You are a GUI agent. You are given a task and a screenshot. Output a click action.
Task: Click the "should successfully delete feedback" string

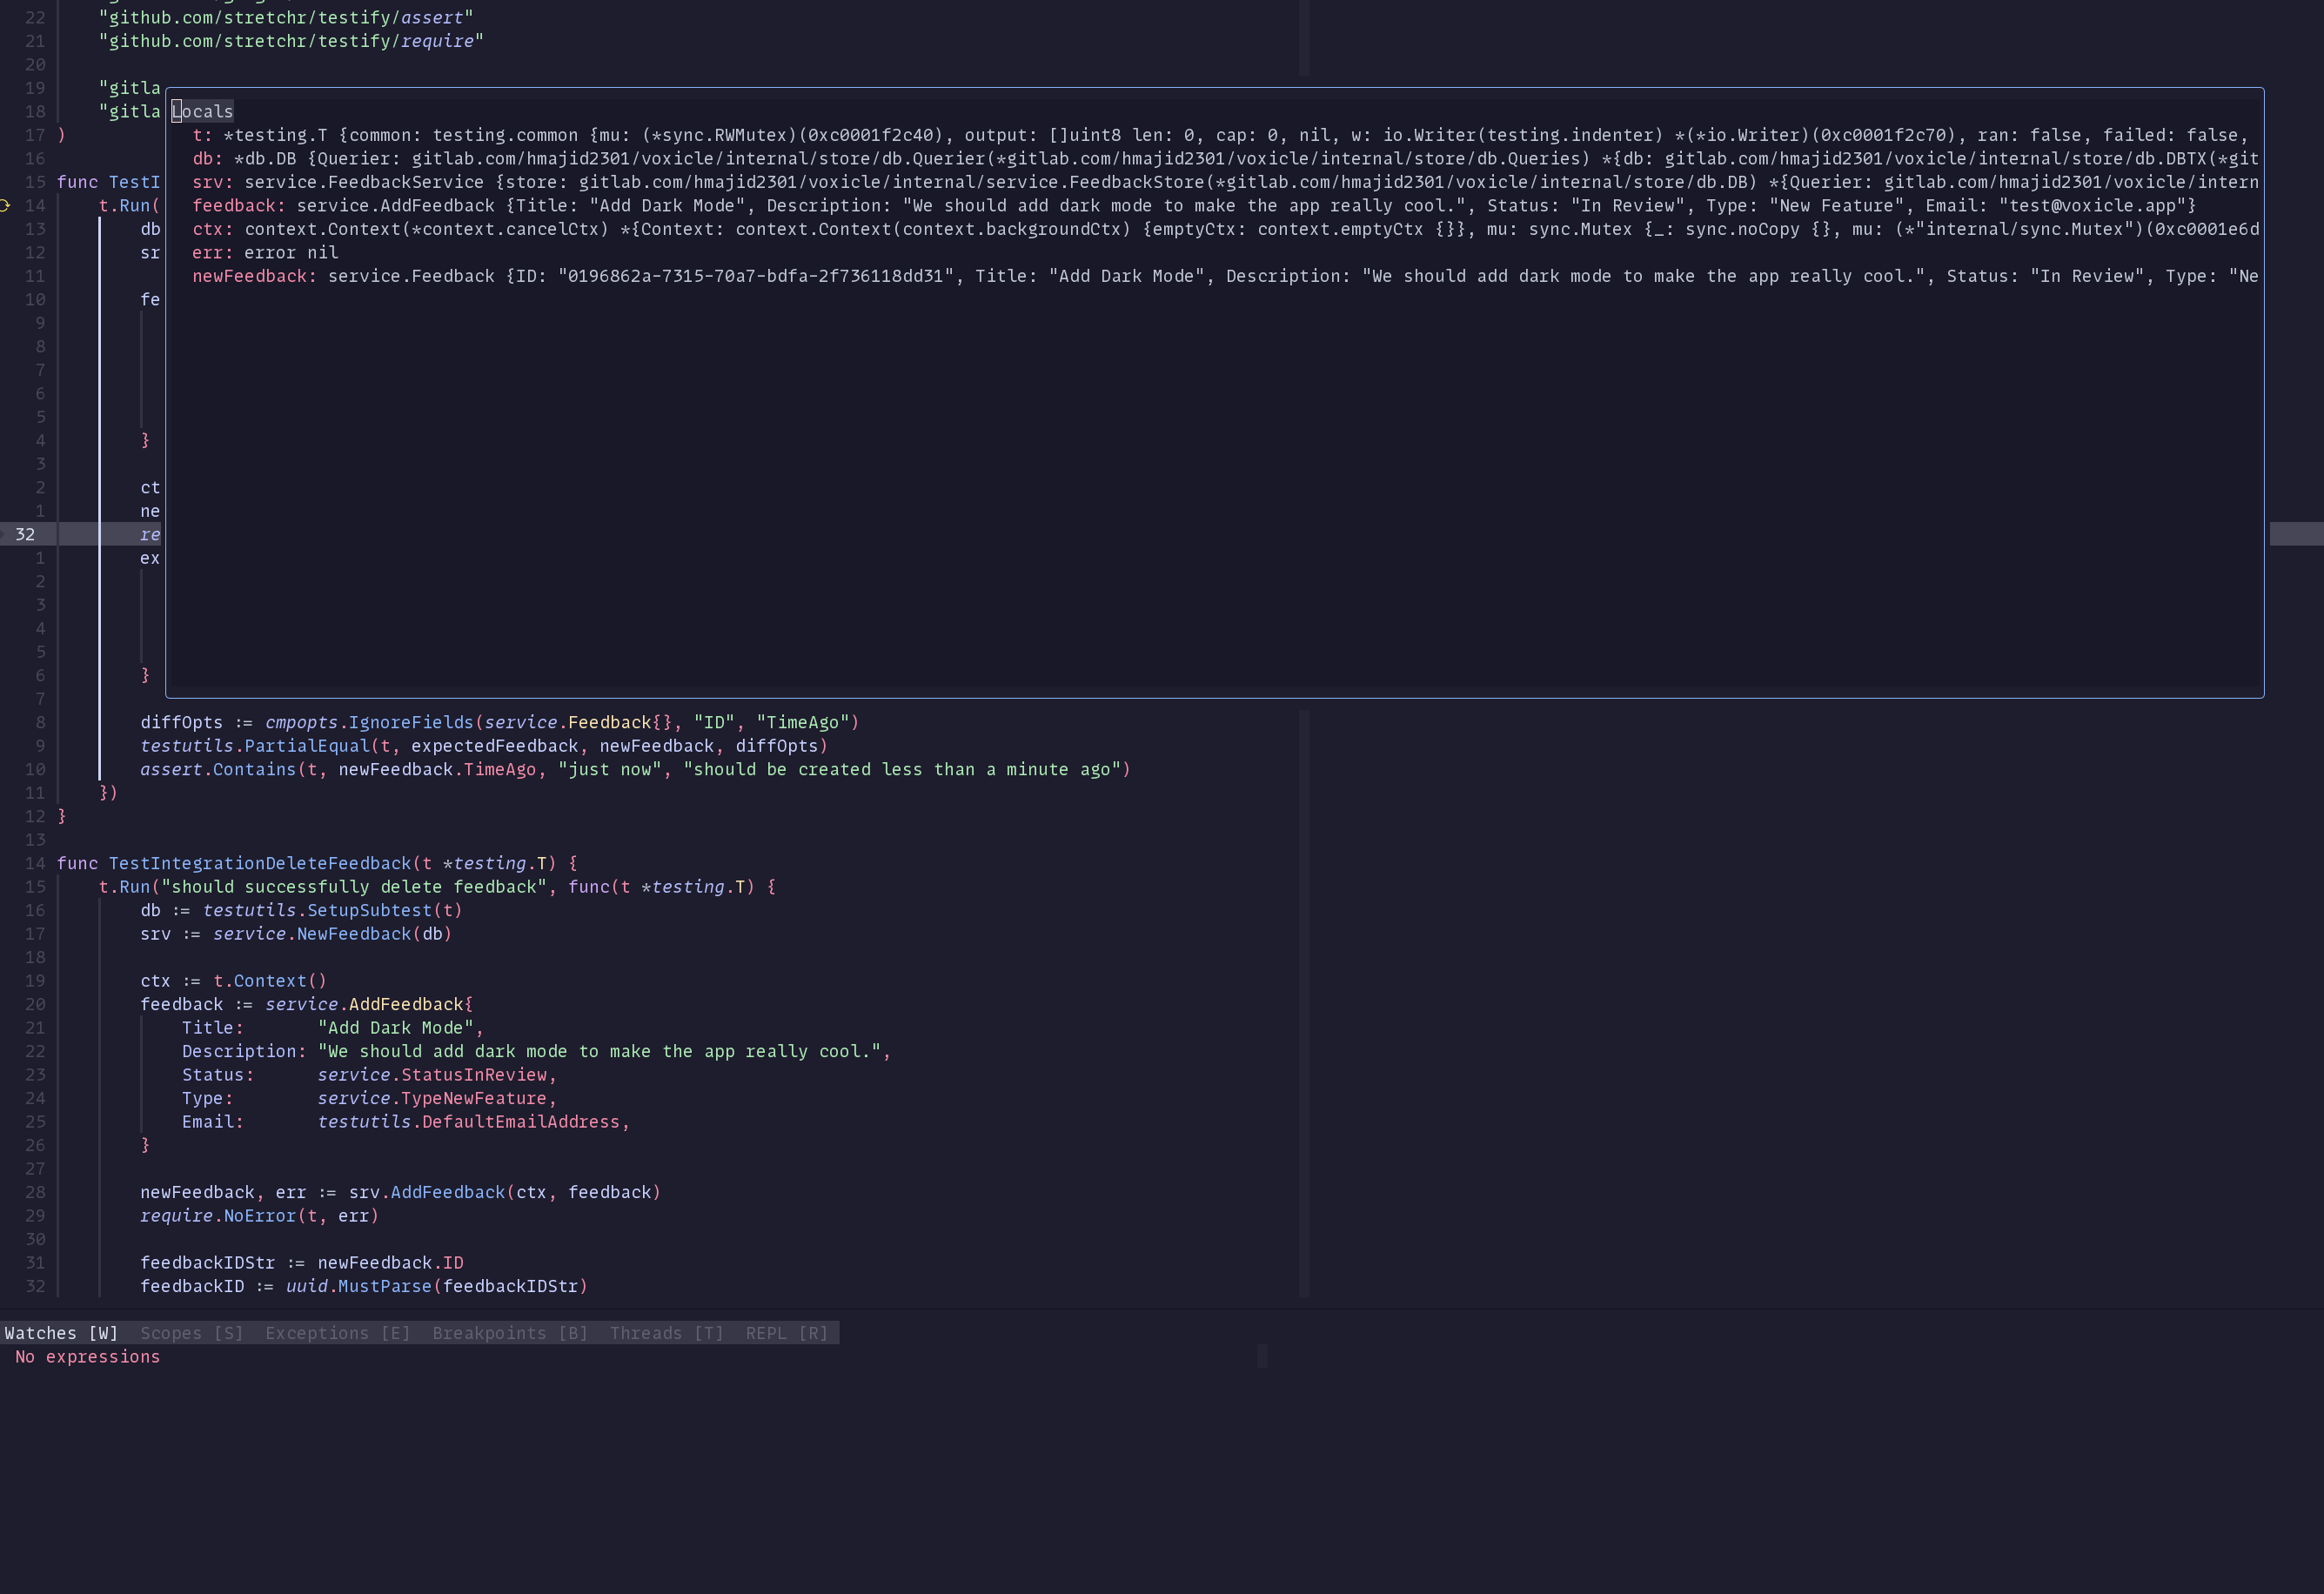tap(354, 887)
